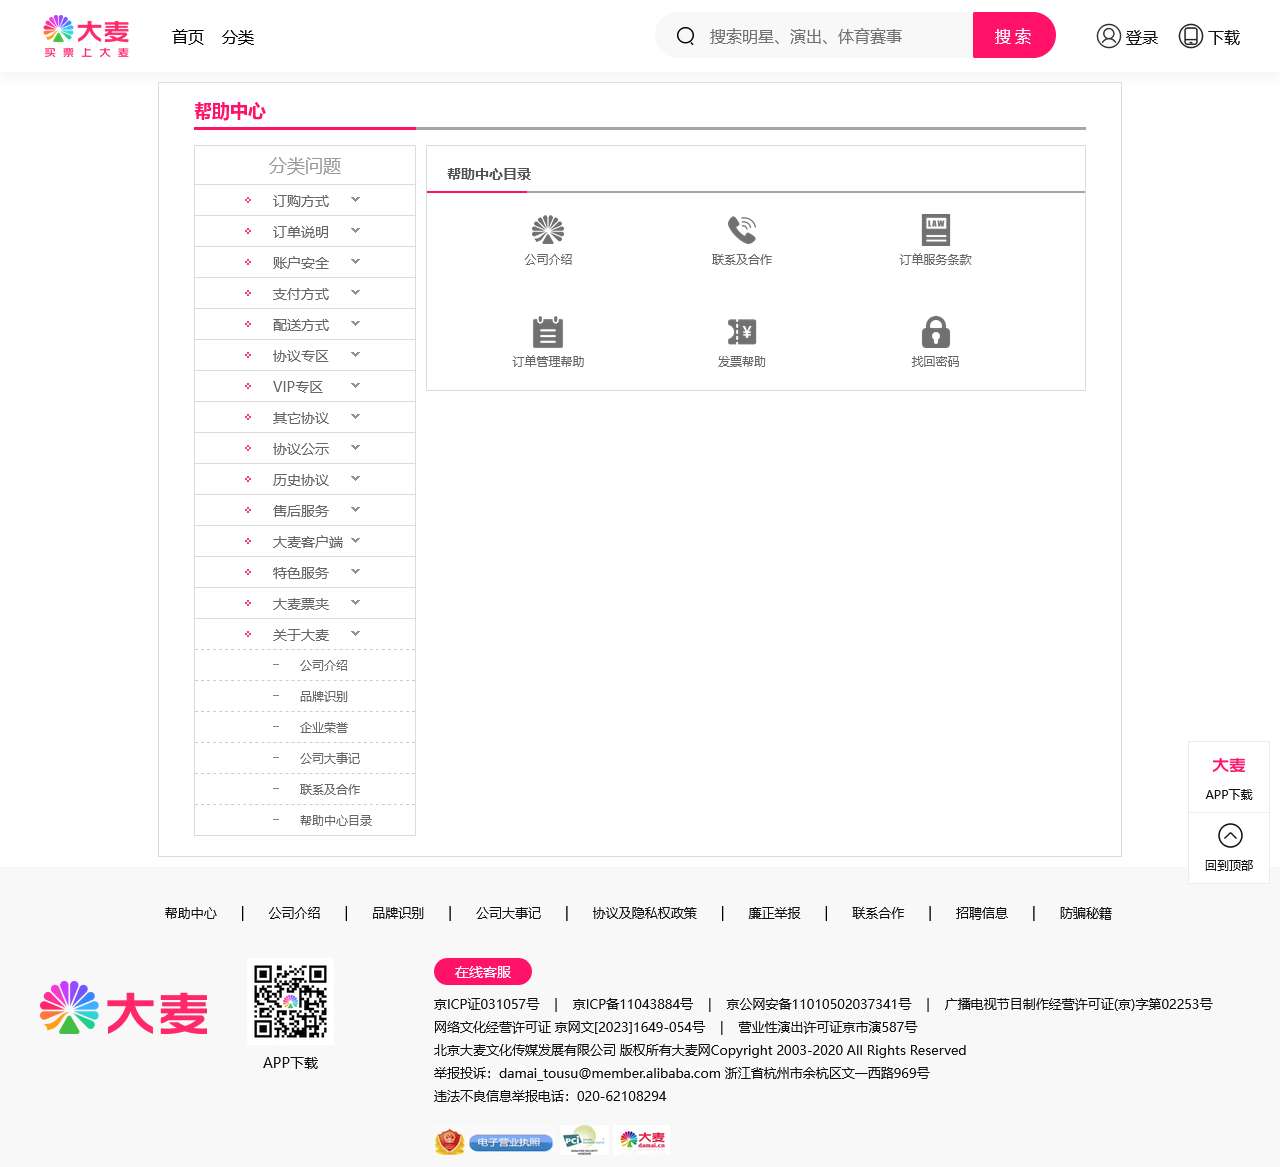
Task: Open the Damai logo homepage link
Action: pyautogui.click(x=87, y=36)
